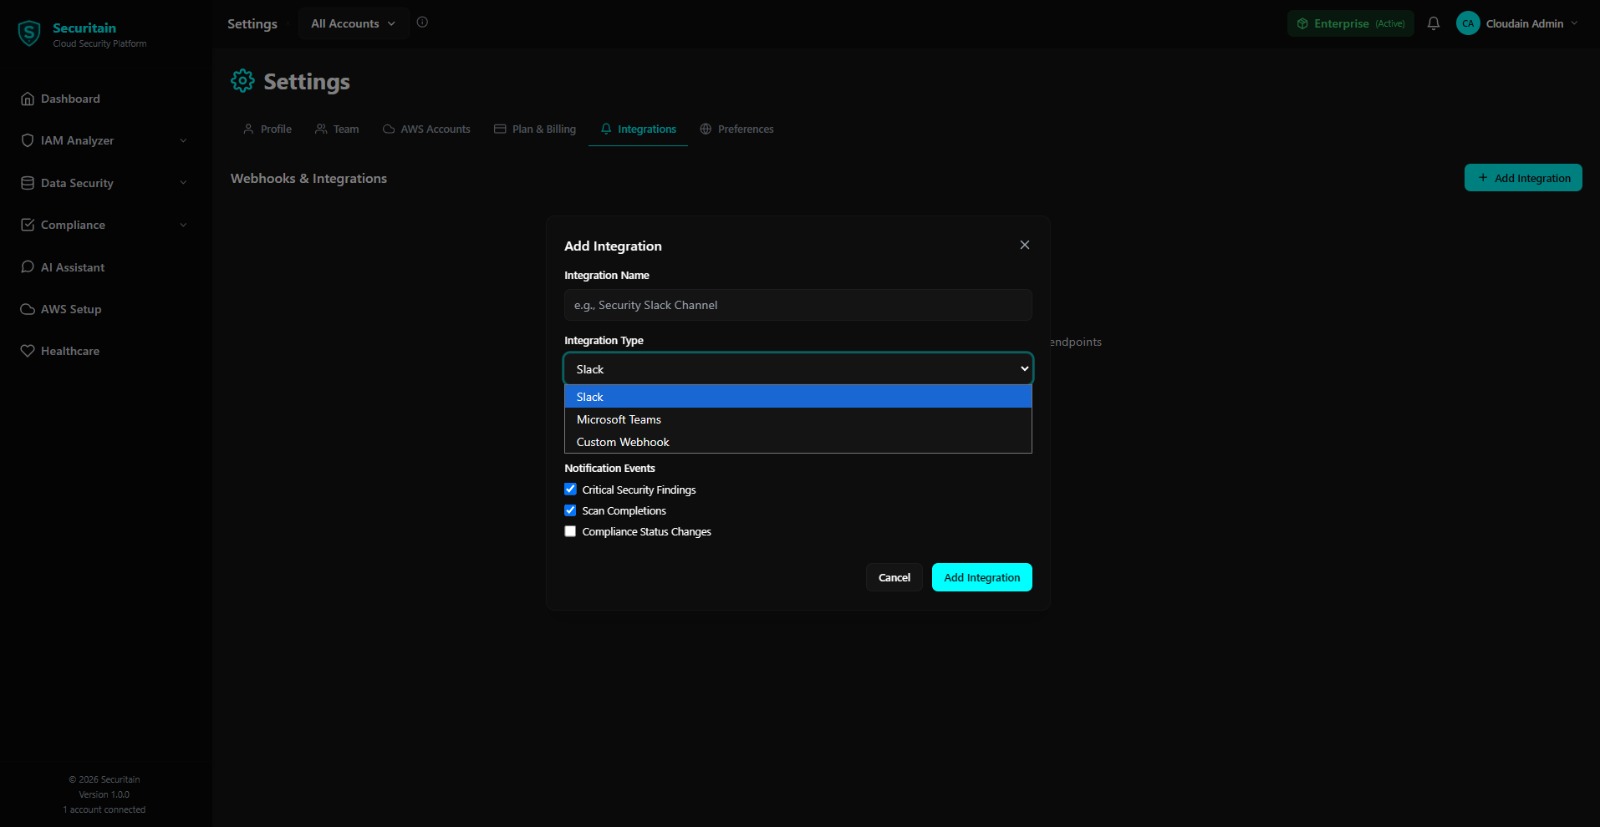
Task: Open the All Accounts dropdown
Action: pyautogui.click(x=353, y=23)
